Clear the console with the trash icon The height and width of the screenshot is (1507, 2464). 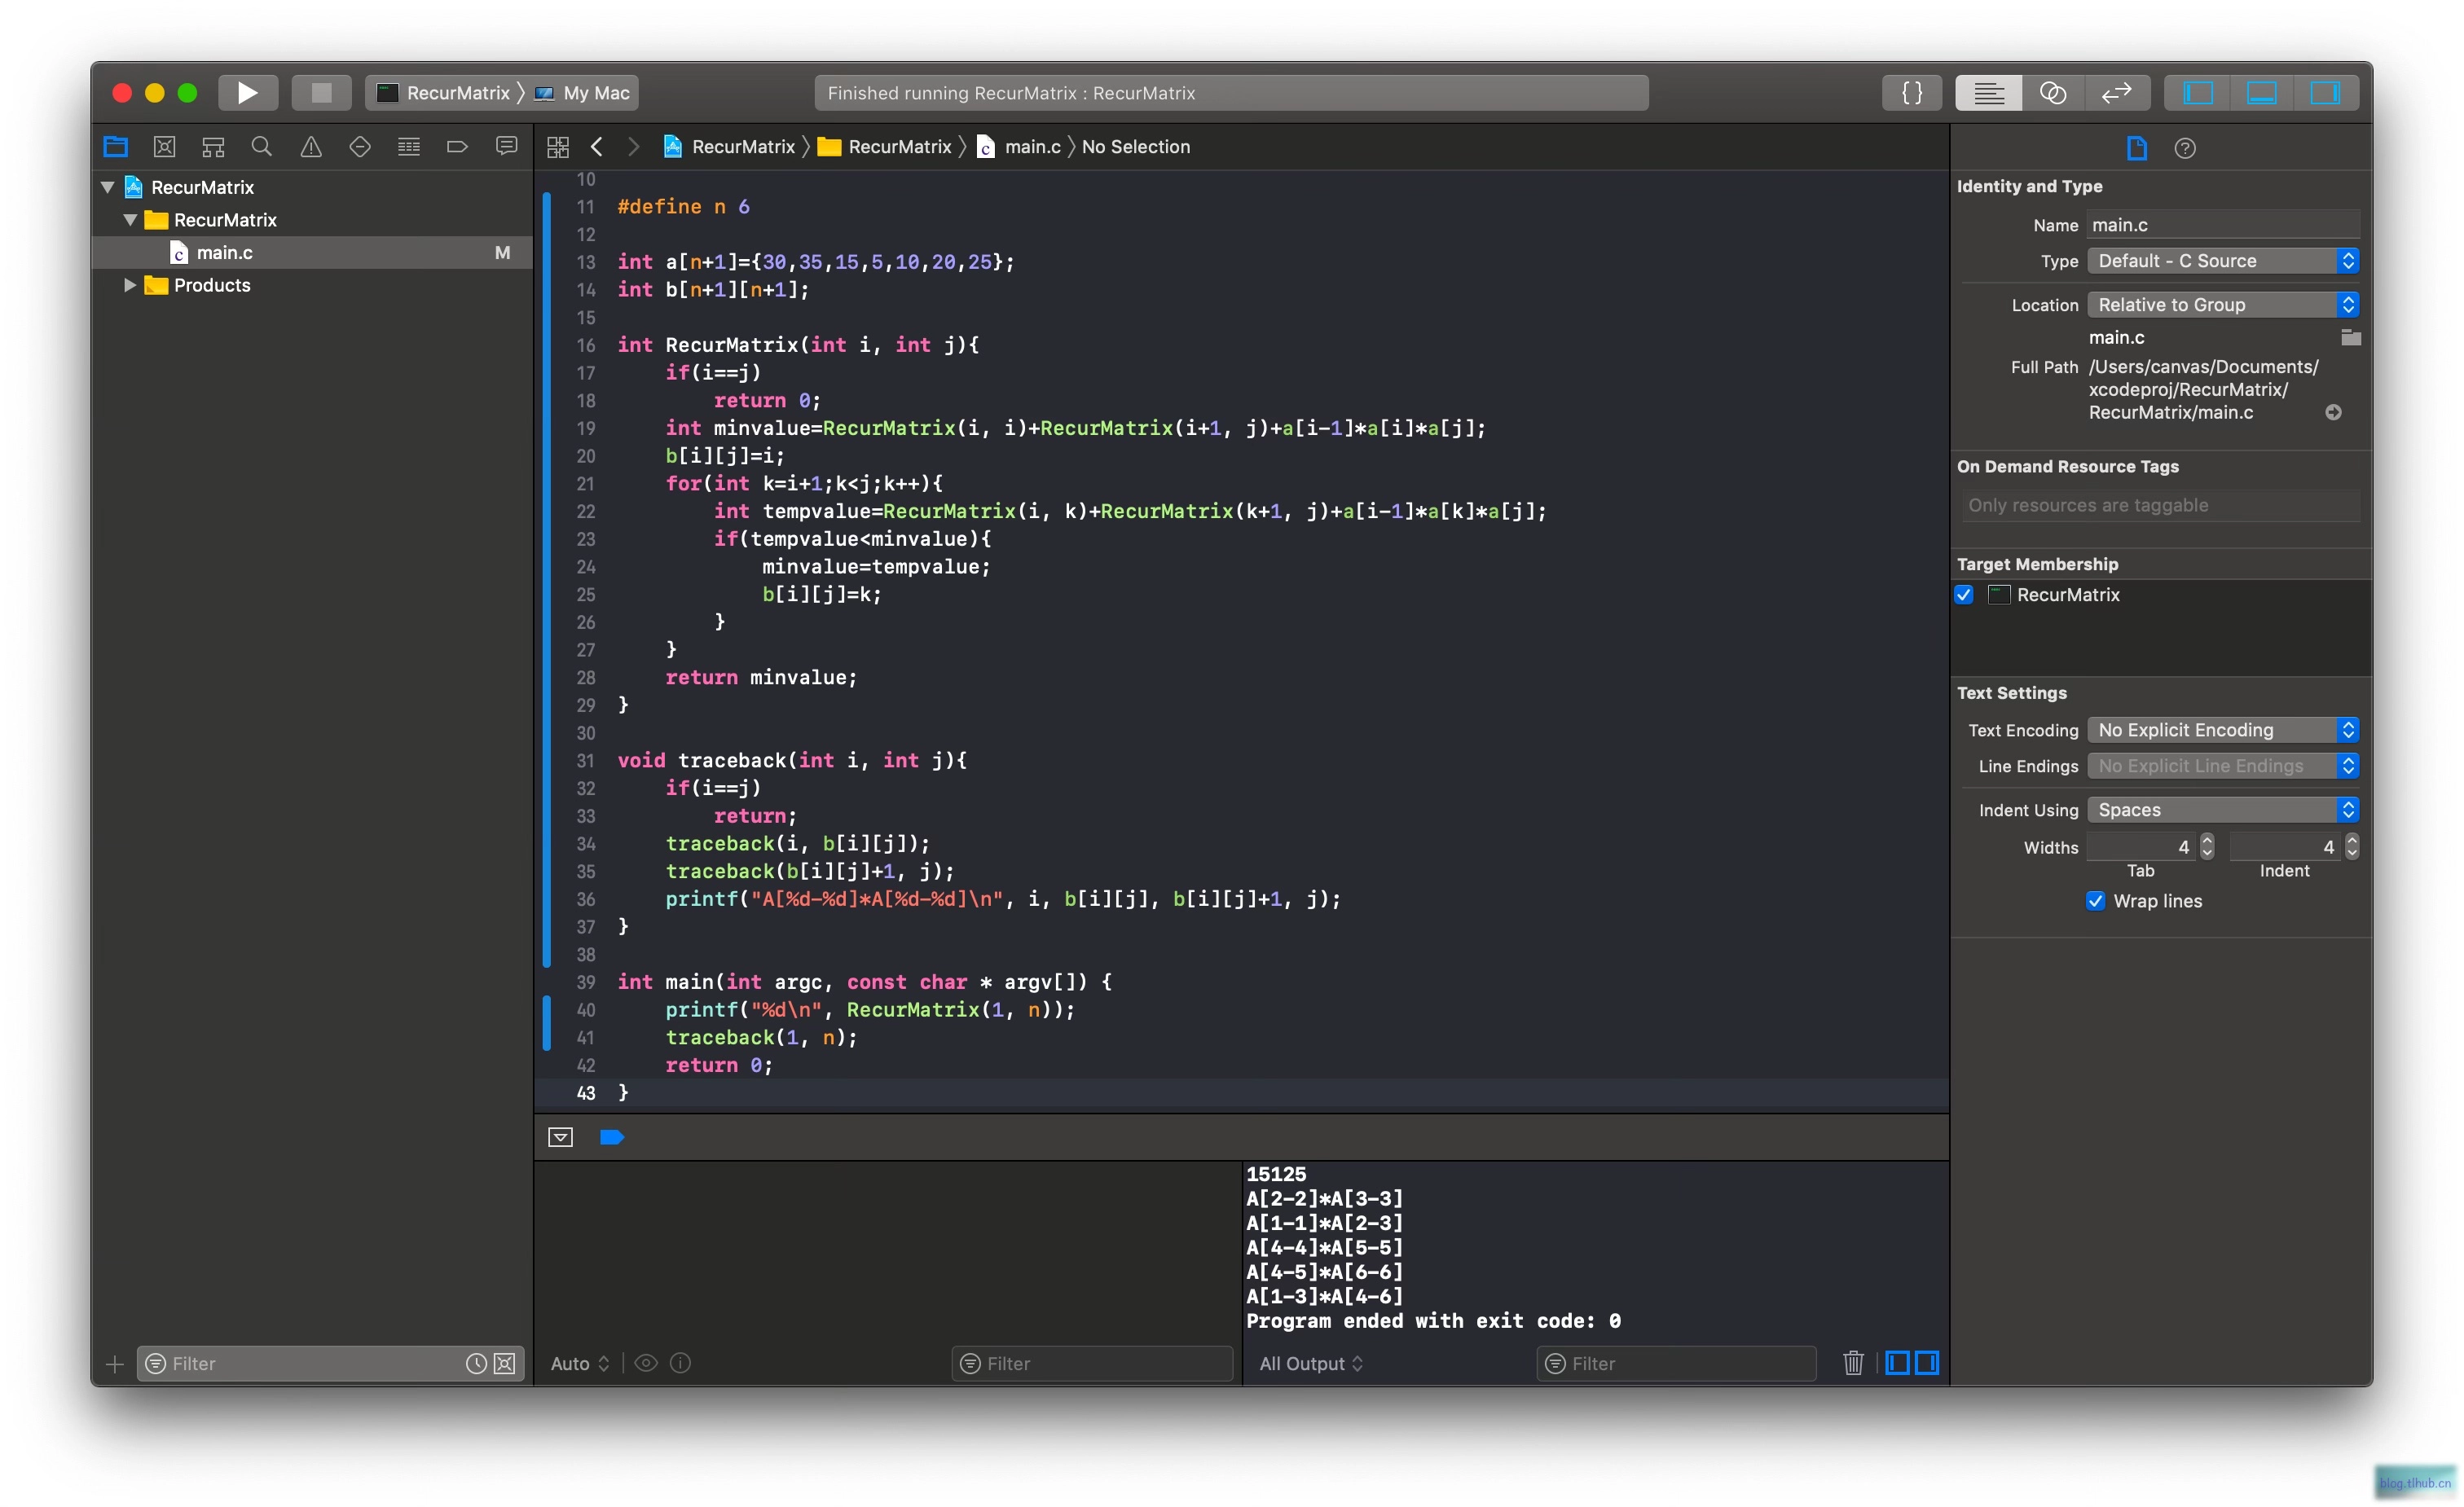pos(1853,1362)
